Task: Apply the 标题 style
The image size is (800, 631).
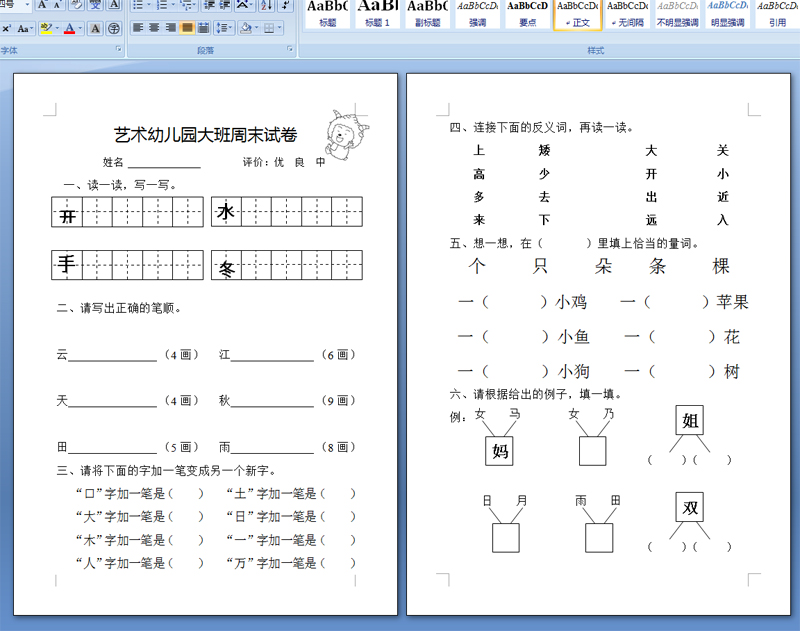Action: click(x=327, y=14)
